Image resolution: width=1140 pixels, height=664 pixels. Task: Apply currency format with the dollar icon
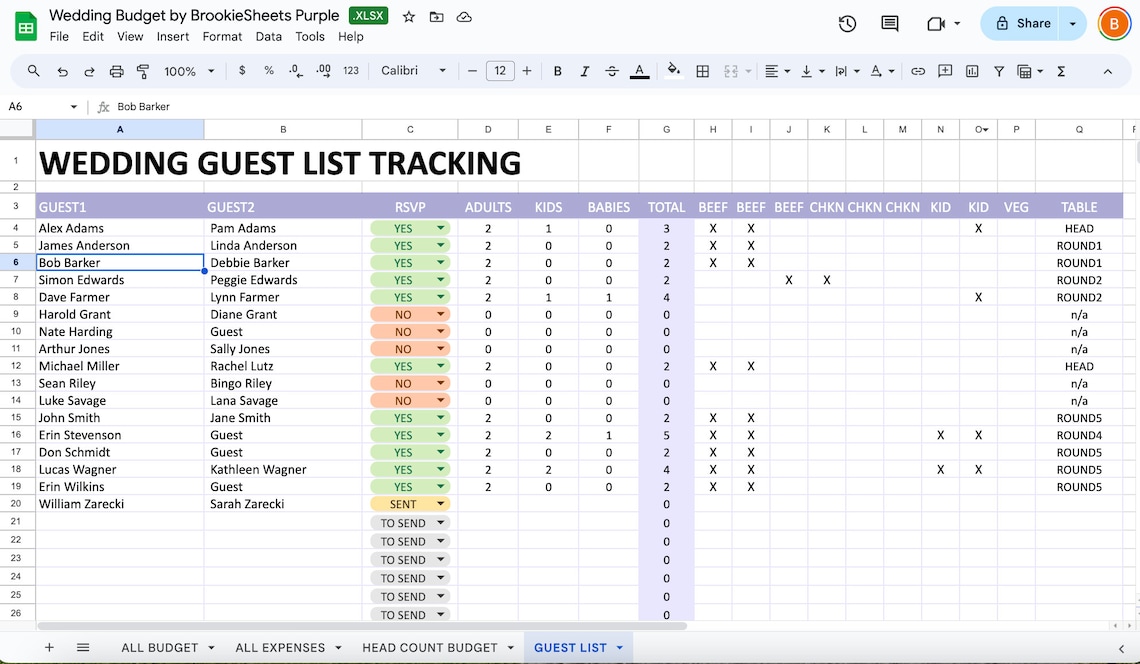pyautogui.click(x=241, y=71)
